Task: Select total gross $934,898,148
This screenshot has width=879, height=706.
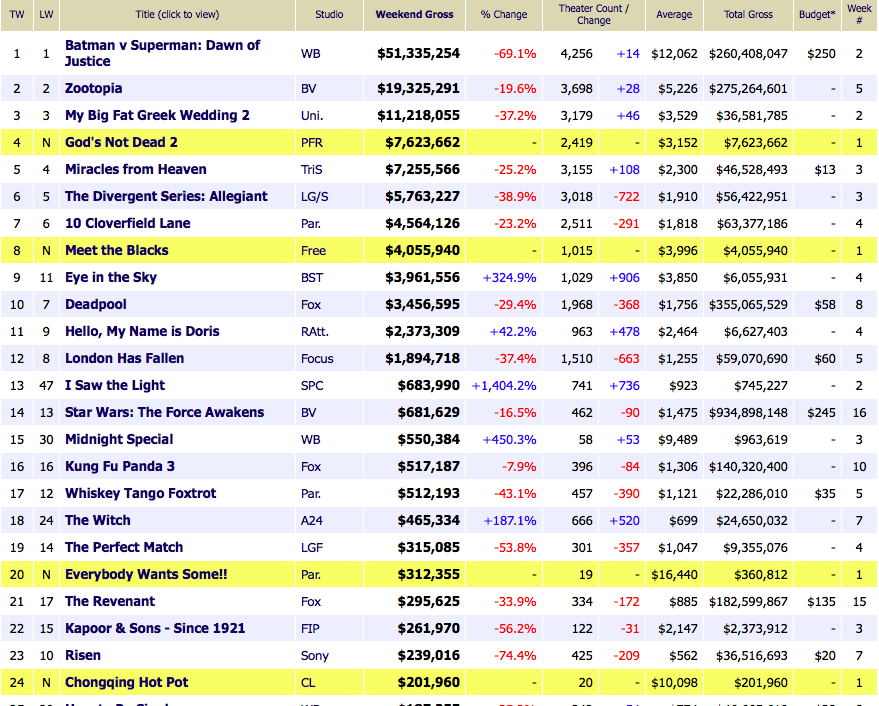Action: (x=748, y=413)
